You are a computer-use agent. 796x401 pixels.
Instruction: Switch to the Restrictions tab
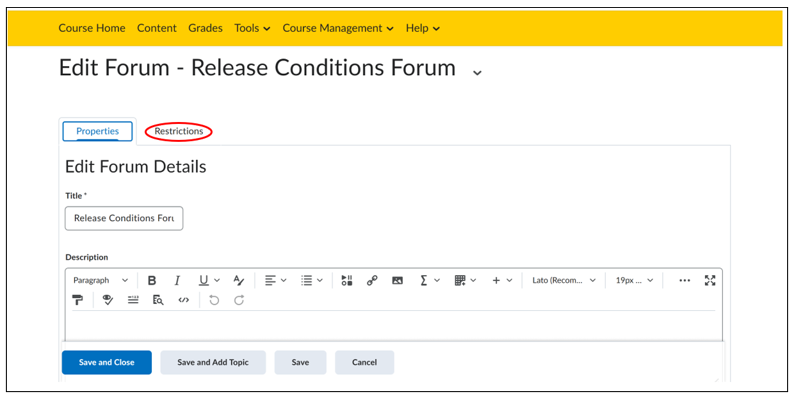tap(179, 131)
